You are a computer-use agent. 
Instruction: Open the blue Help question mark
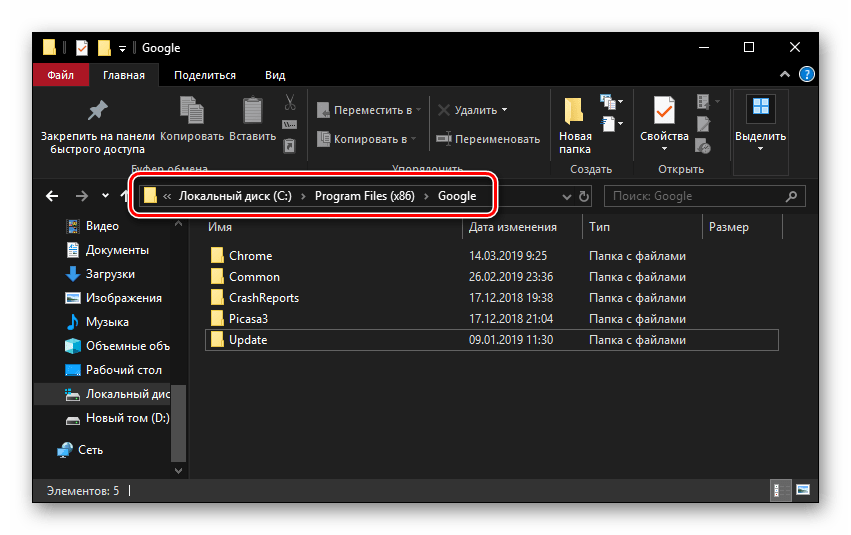point(807,75)
